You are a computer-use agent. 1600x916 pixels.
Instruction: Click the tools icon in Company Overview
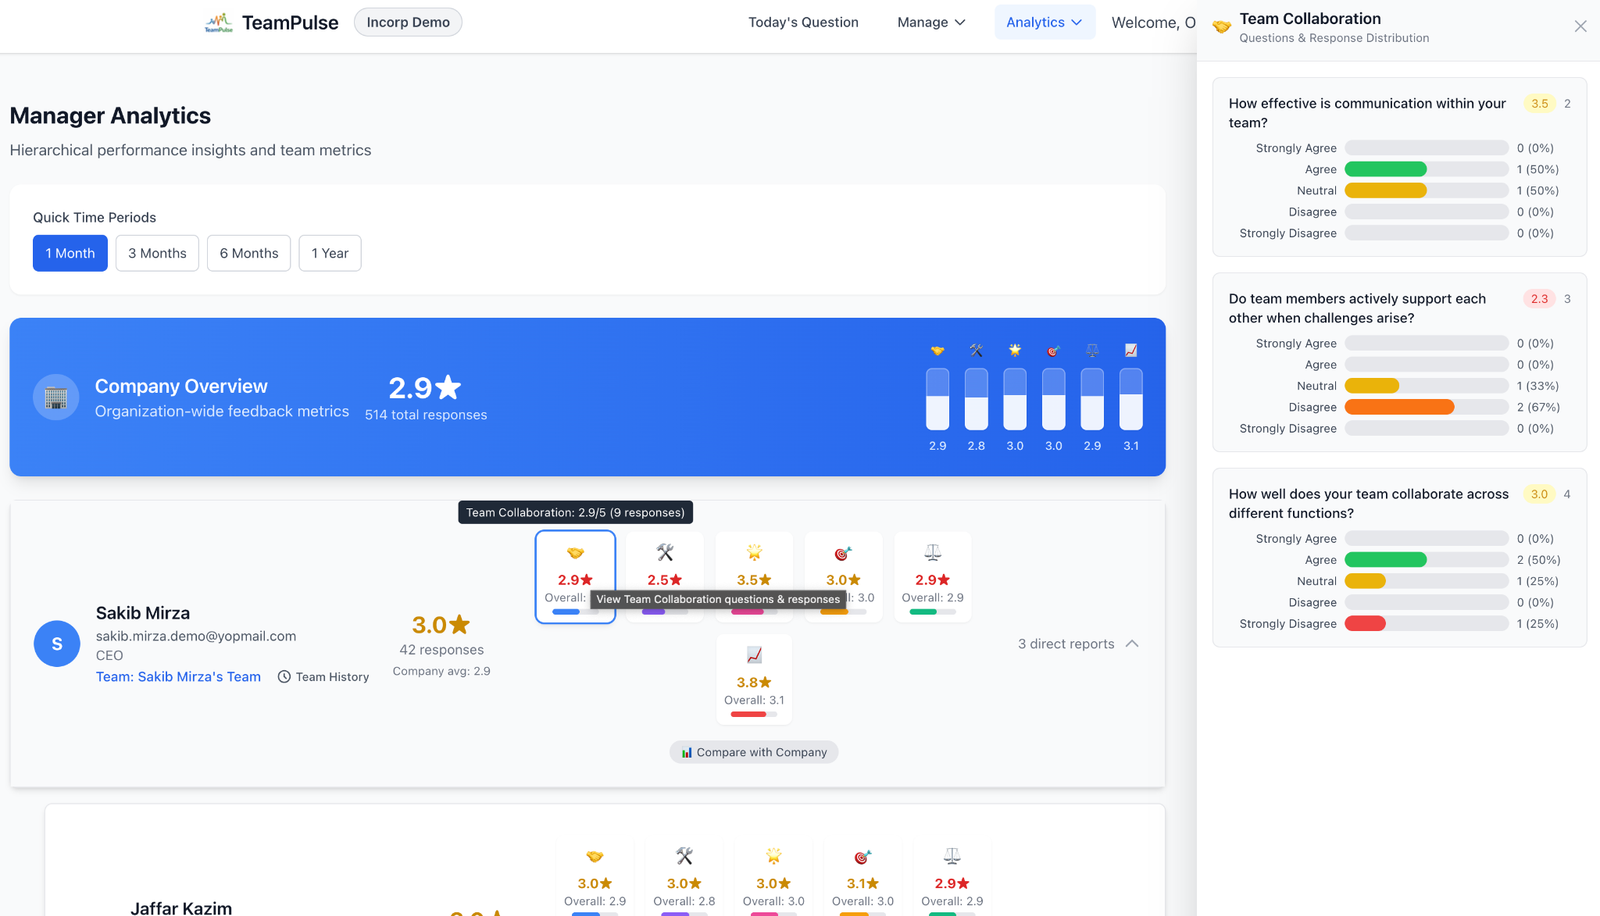(x=976, y=351)
